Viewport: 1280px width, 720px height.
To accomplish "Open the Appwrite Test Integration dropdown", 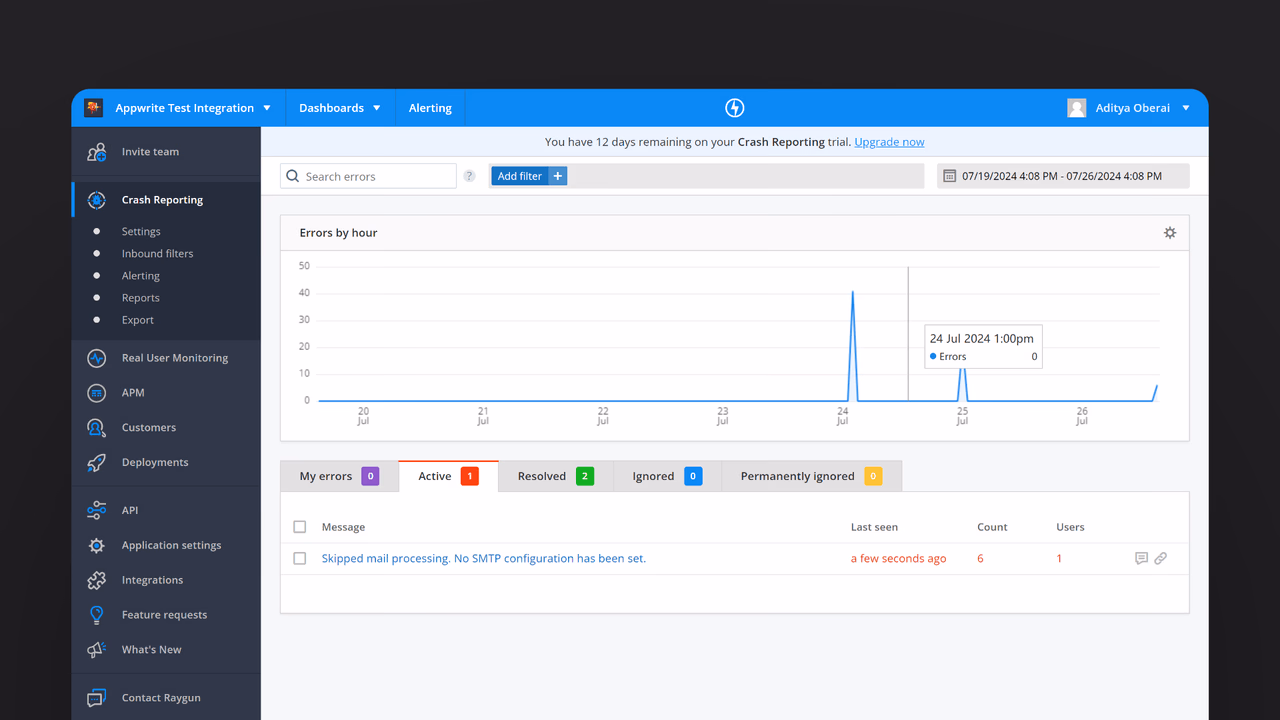I will tap(178, 108).
